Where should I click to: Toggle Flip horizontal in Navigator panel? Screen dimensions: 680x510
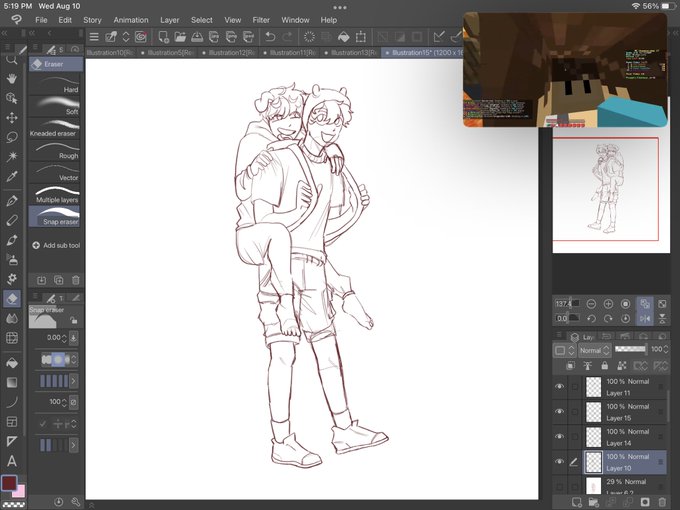point(645,318)
